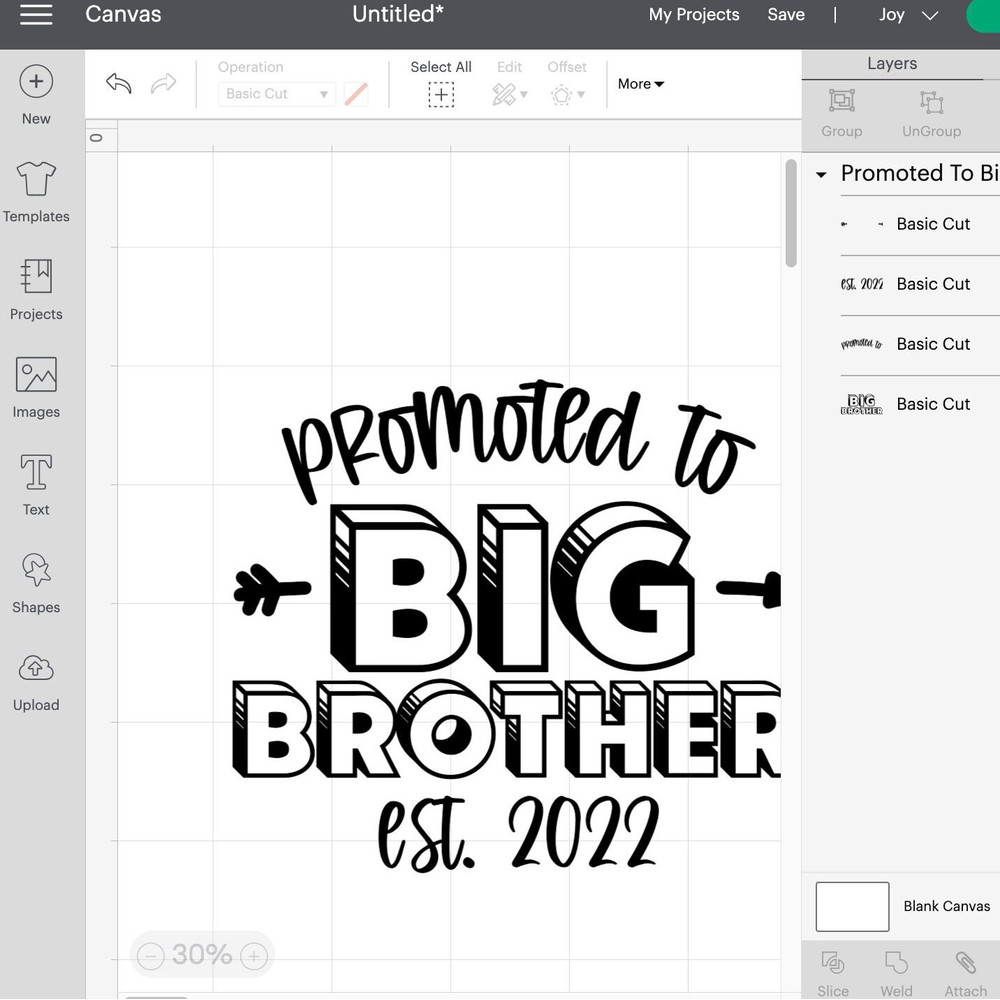This screenshot has width=1000, height=1000.
Task: Click the UnGroup button in Layers
Action: (931, 113)
